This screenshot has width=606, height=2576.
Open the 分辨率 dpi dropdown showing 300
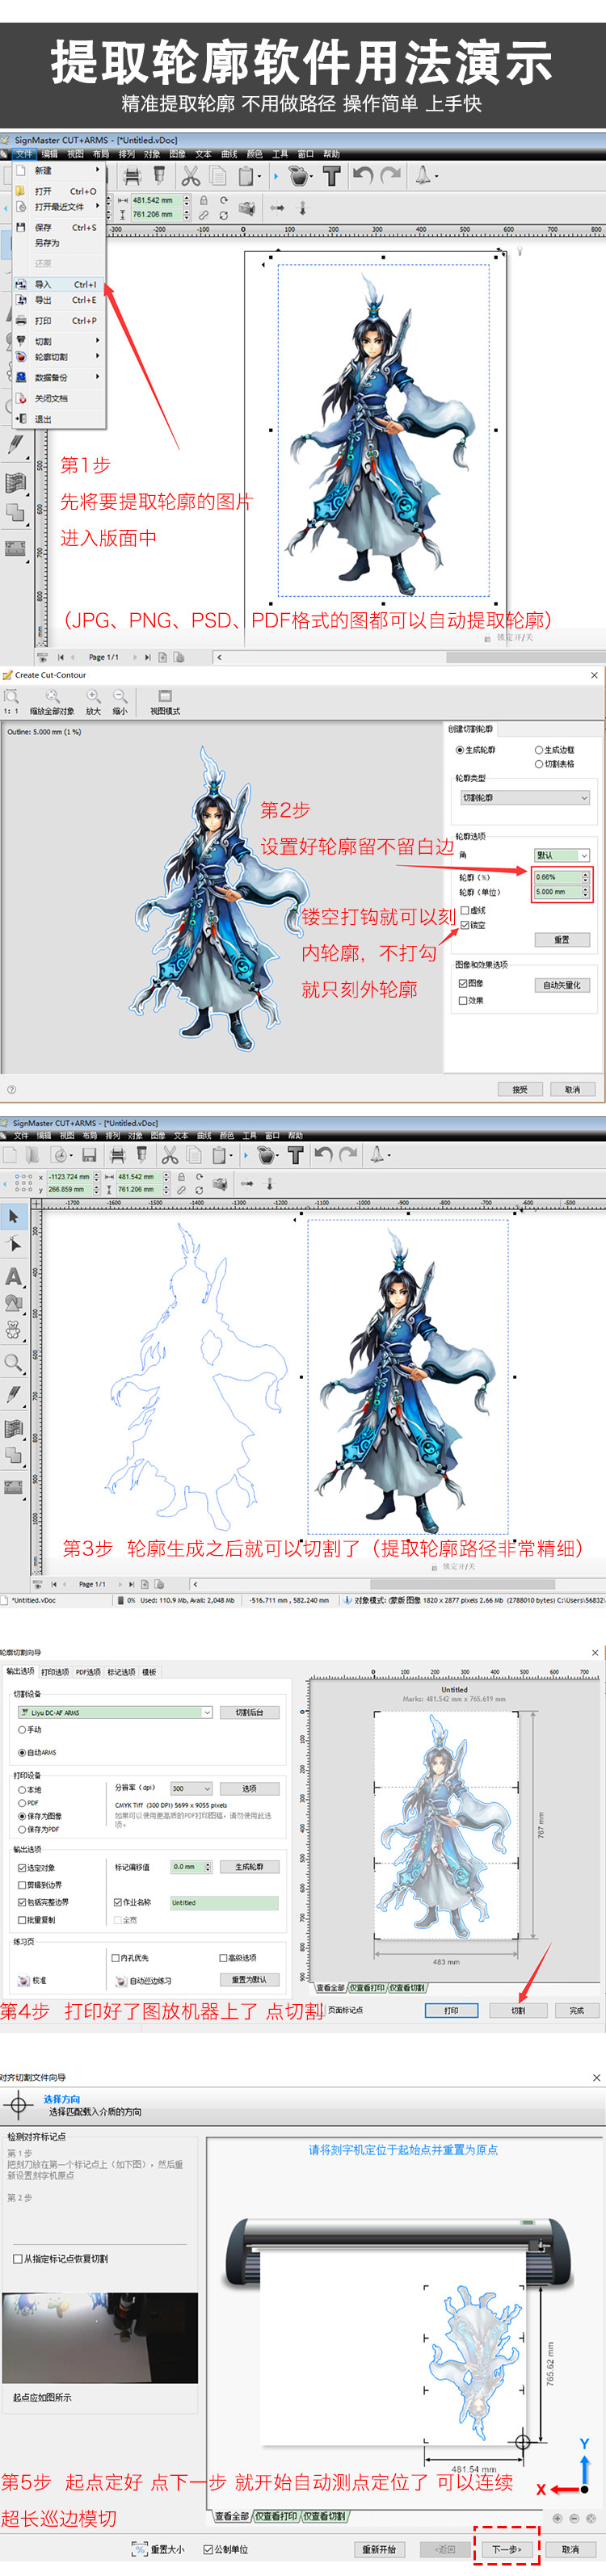[x=190, y=1788]
